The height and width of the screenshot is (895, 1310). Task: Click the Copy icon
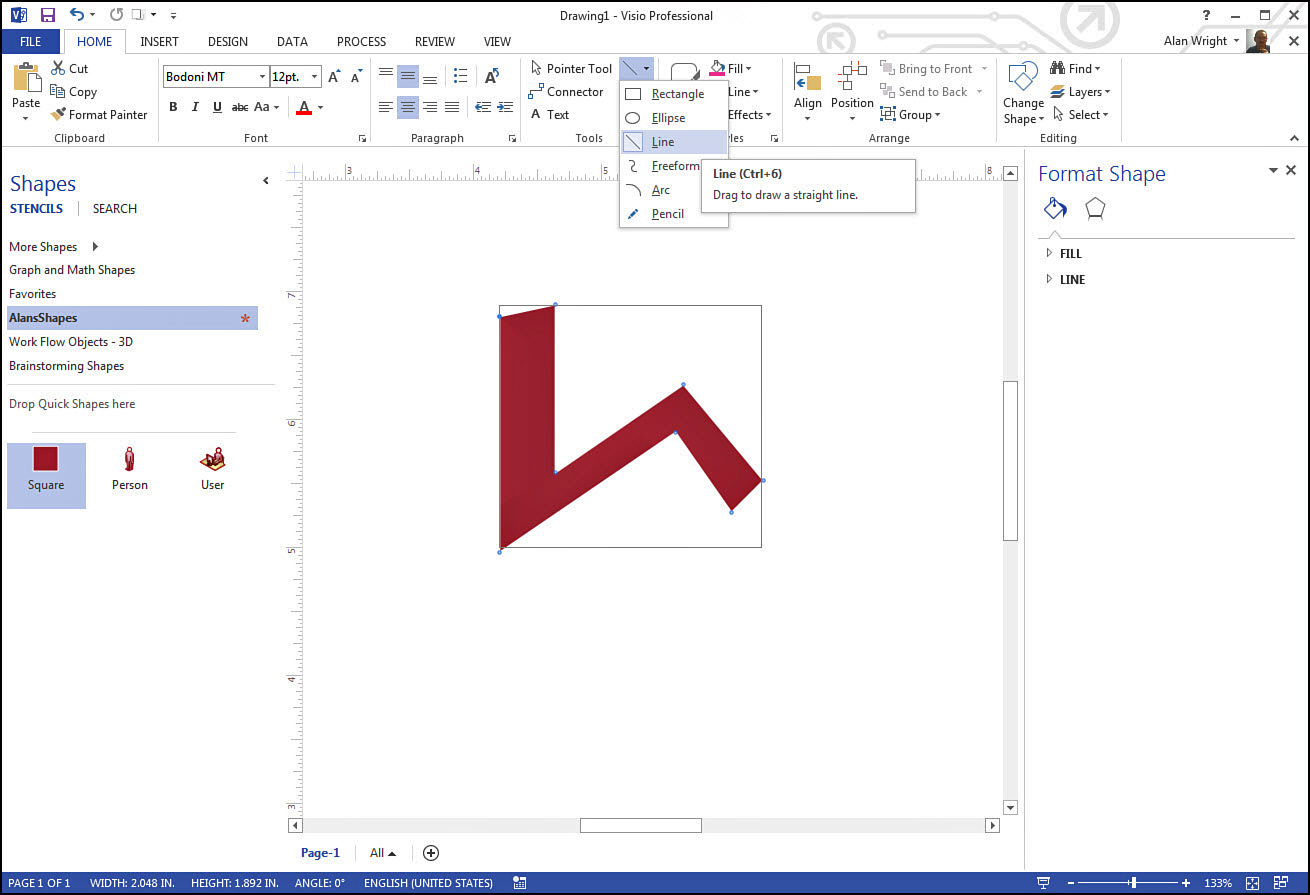[x=58, y=91]
